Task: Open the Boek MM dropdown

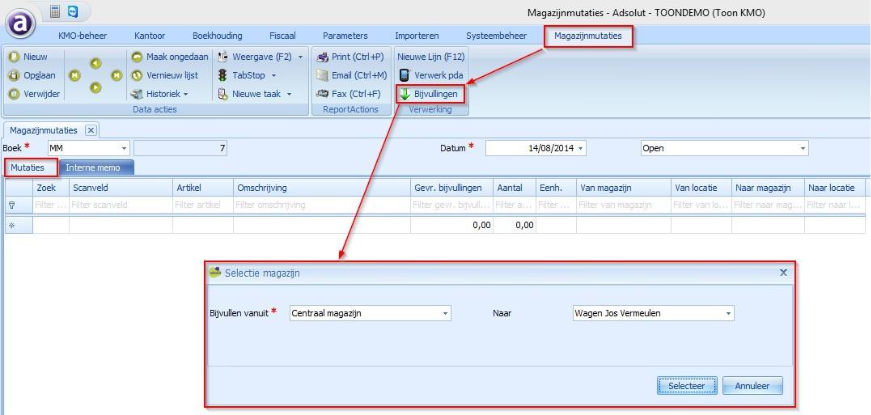Action: (x=124, y=148)
